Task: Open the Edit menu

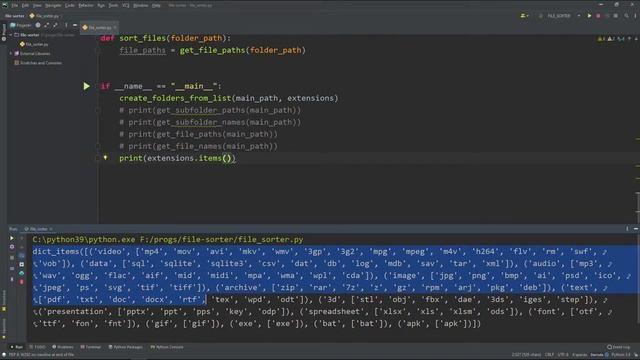Action: (25, 5)
